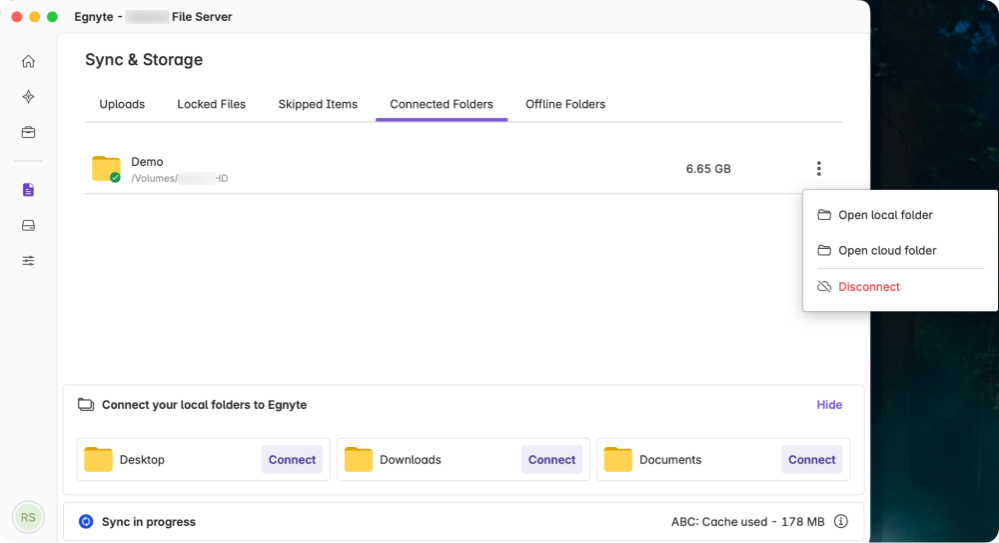Click ABC: Cache used - 178 MB
999x543 pixels.
click(x=748, y=521)
